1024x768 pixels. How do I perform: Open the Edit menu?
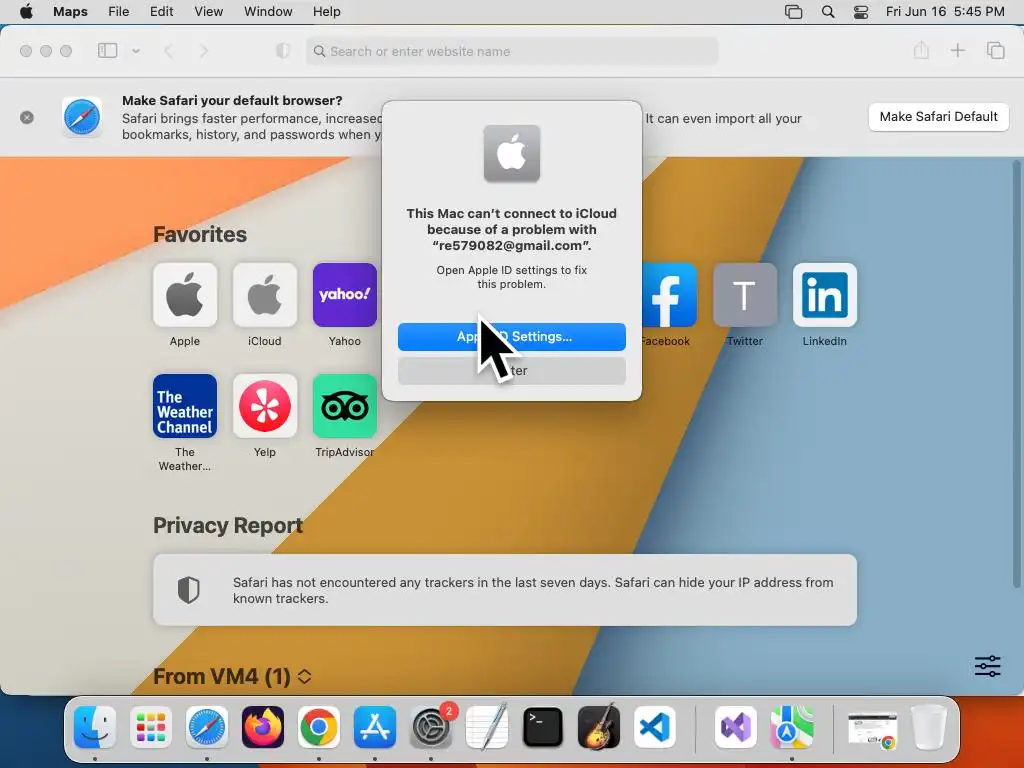pyautogui.click(x=161, y=12)
